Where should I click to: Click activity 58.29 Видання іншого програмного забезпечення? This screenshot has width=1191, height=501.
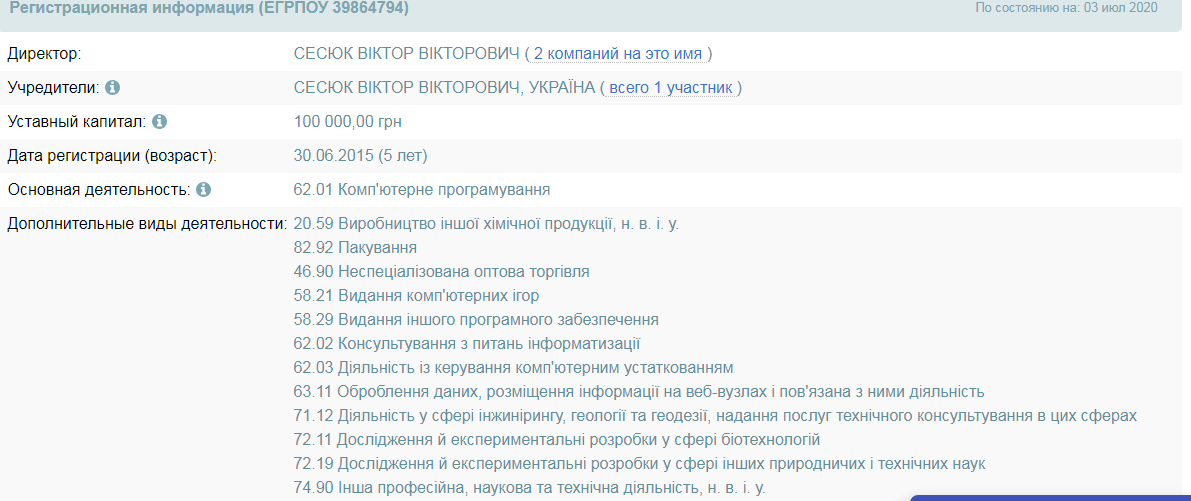click(x=476, y=319)
